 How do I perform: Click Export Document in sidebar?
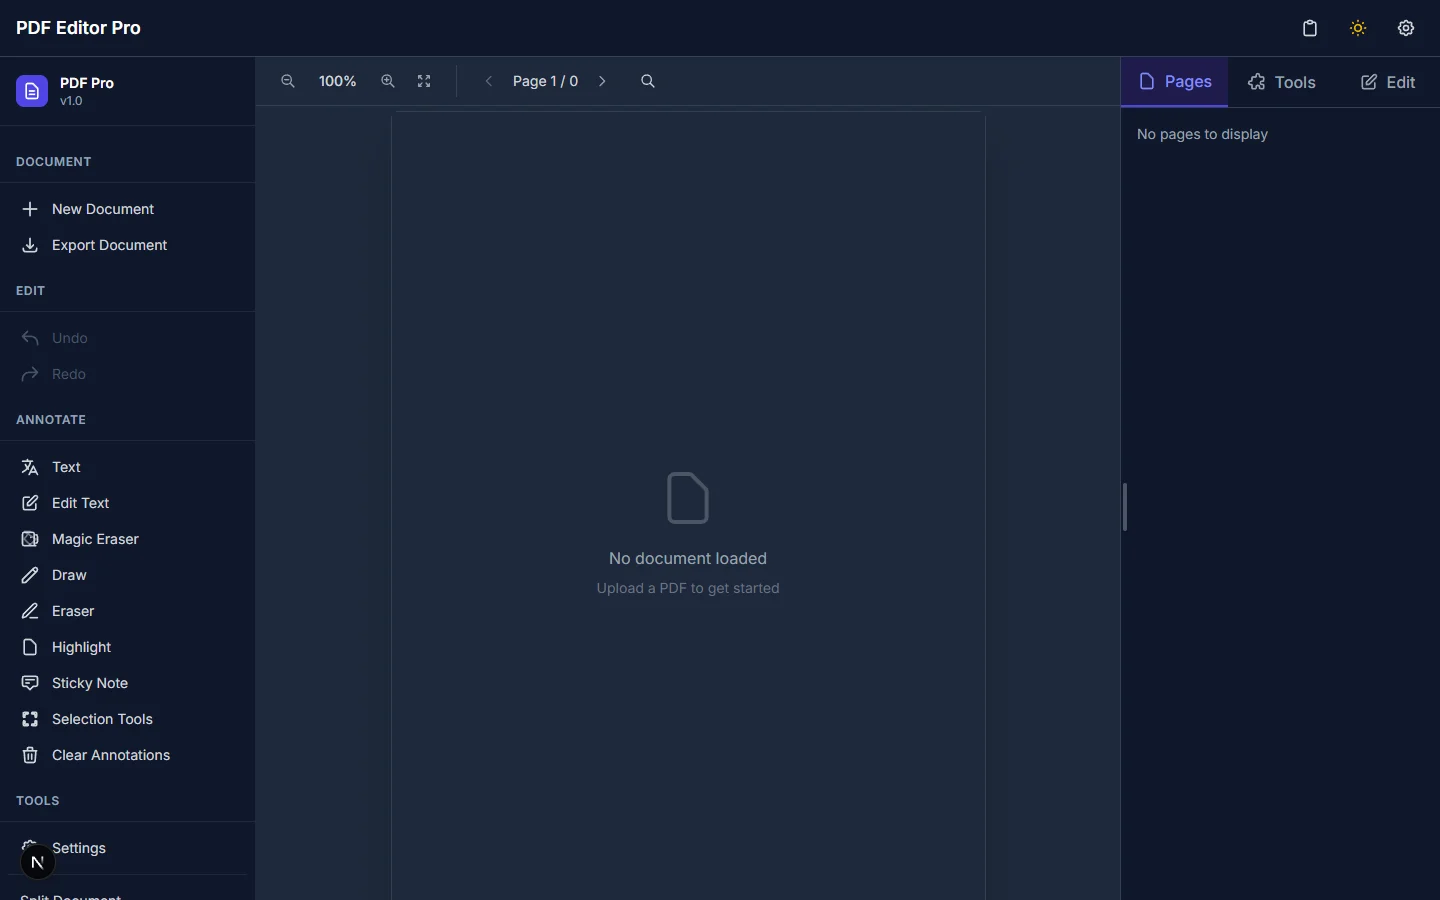pyautogui.click(x=127, y=245)
